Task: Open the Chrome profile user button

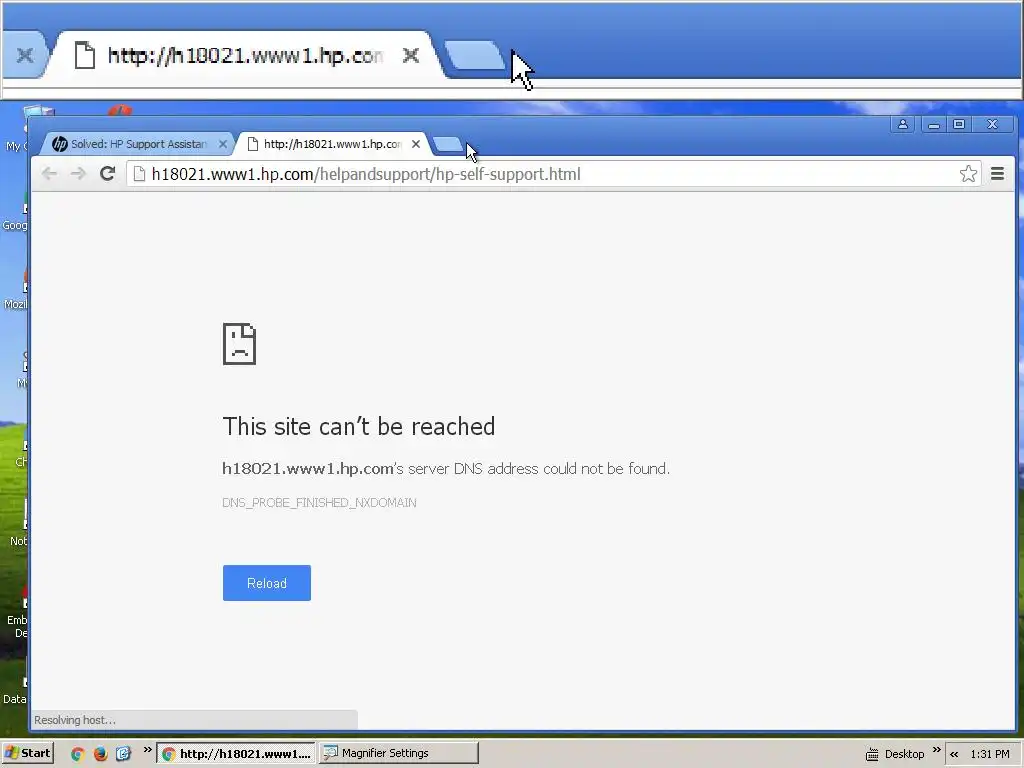Action: pyautogui.click(x=903, y=124)
